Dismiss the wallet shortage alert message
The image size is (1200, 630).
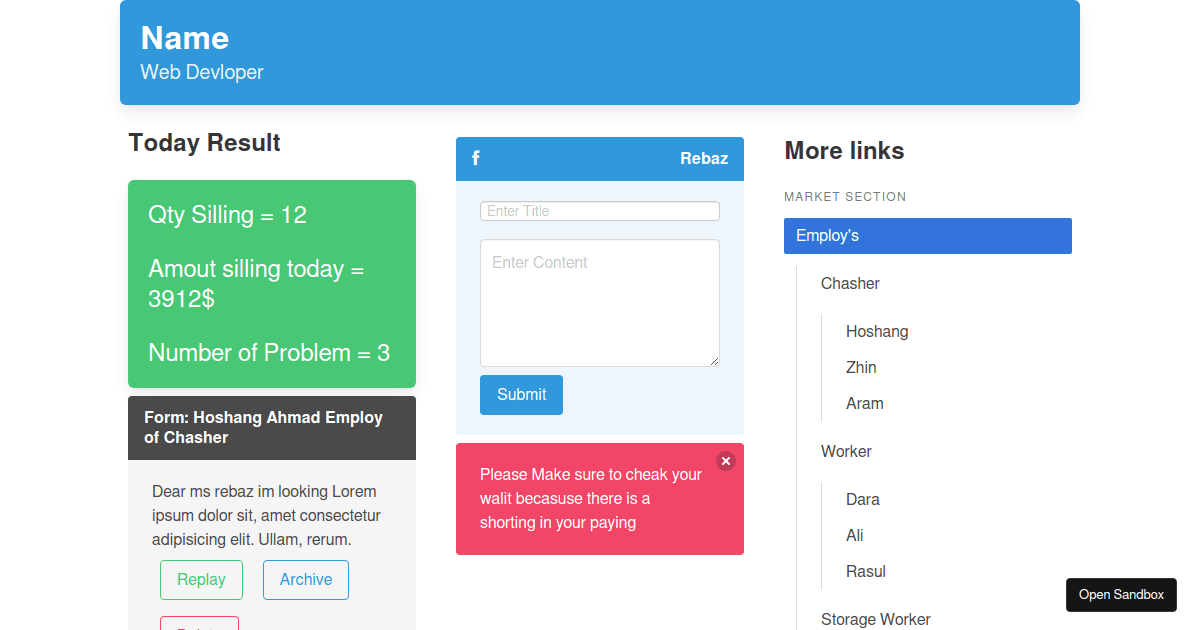(725, 461)
